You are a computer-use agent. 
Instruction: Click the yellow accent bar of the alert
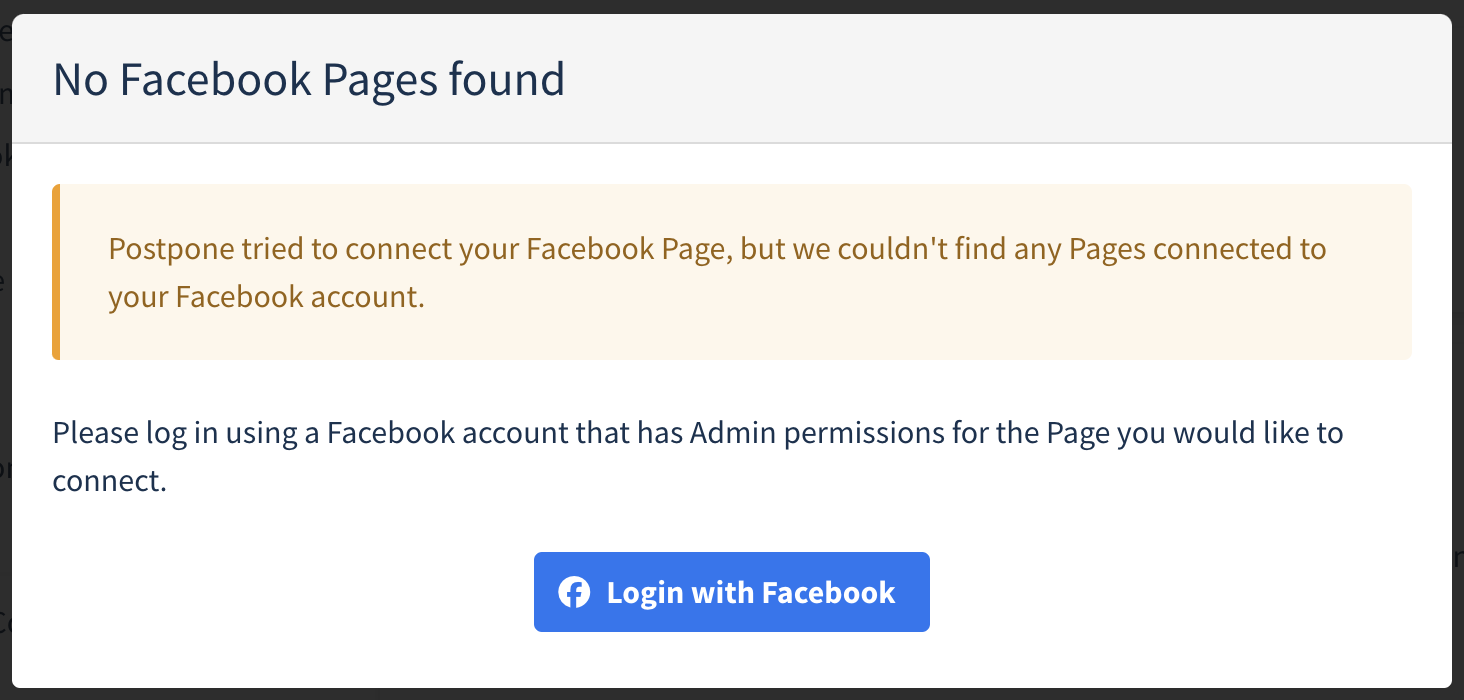pyautogui.click(x=55, y=272)
